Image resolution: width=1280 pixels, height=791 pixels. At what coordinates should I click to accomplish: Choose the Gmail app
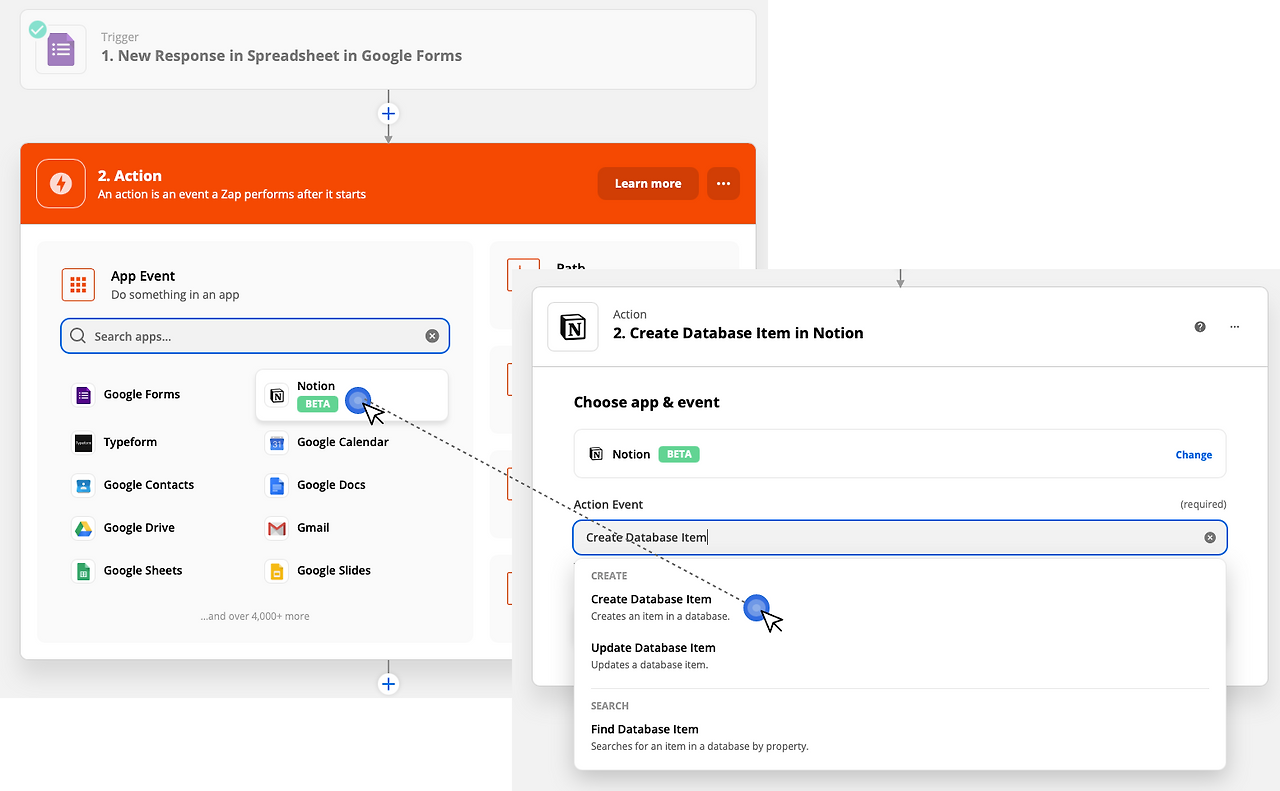(x=298, y=528)
